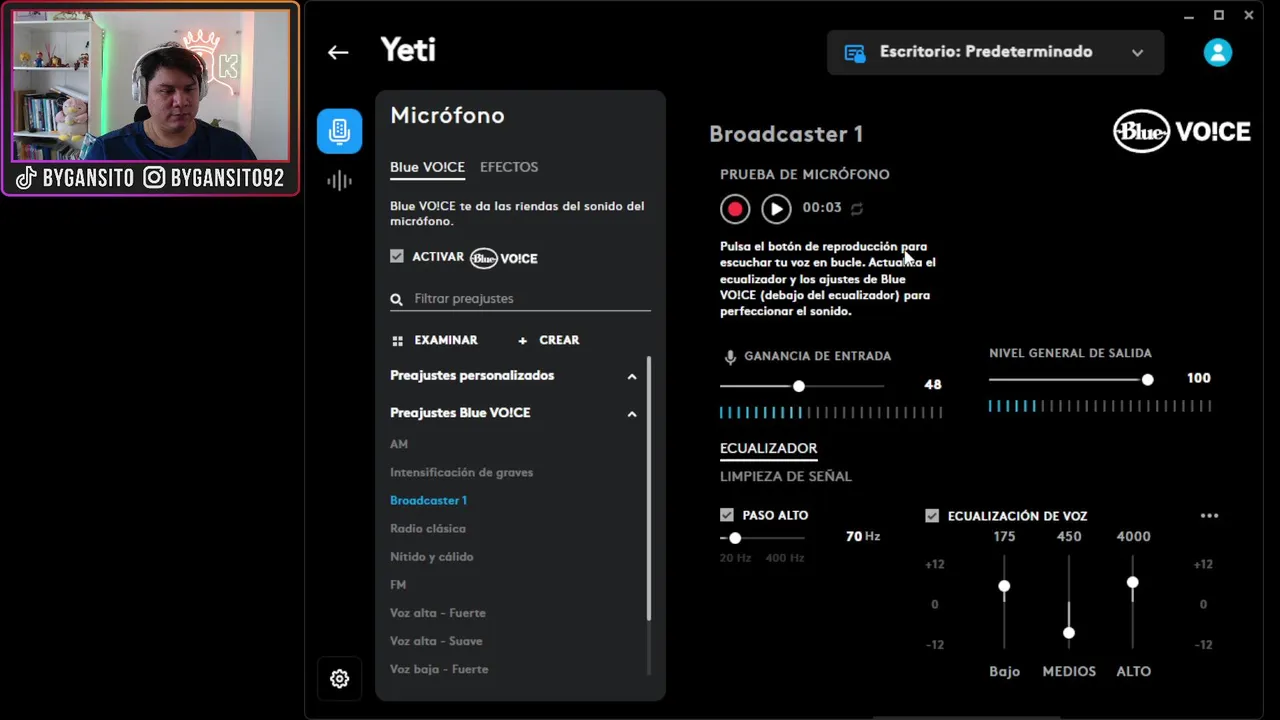Select the Voz alta - Fuerte preset

pos(438,613)
